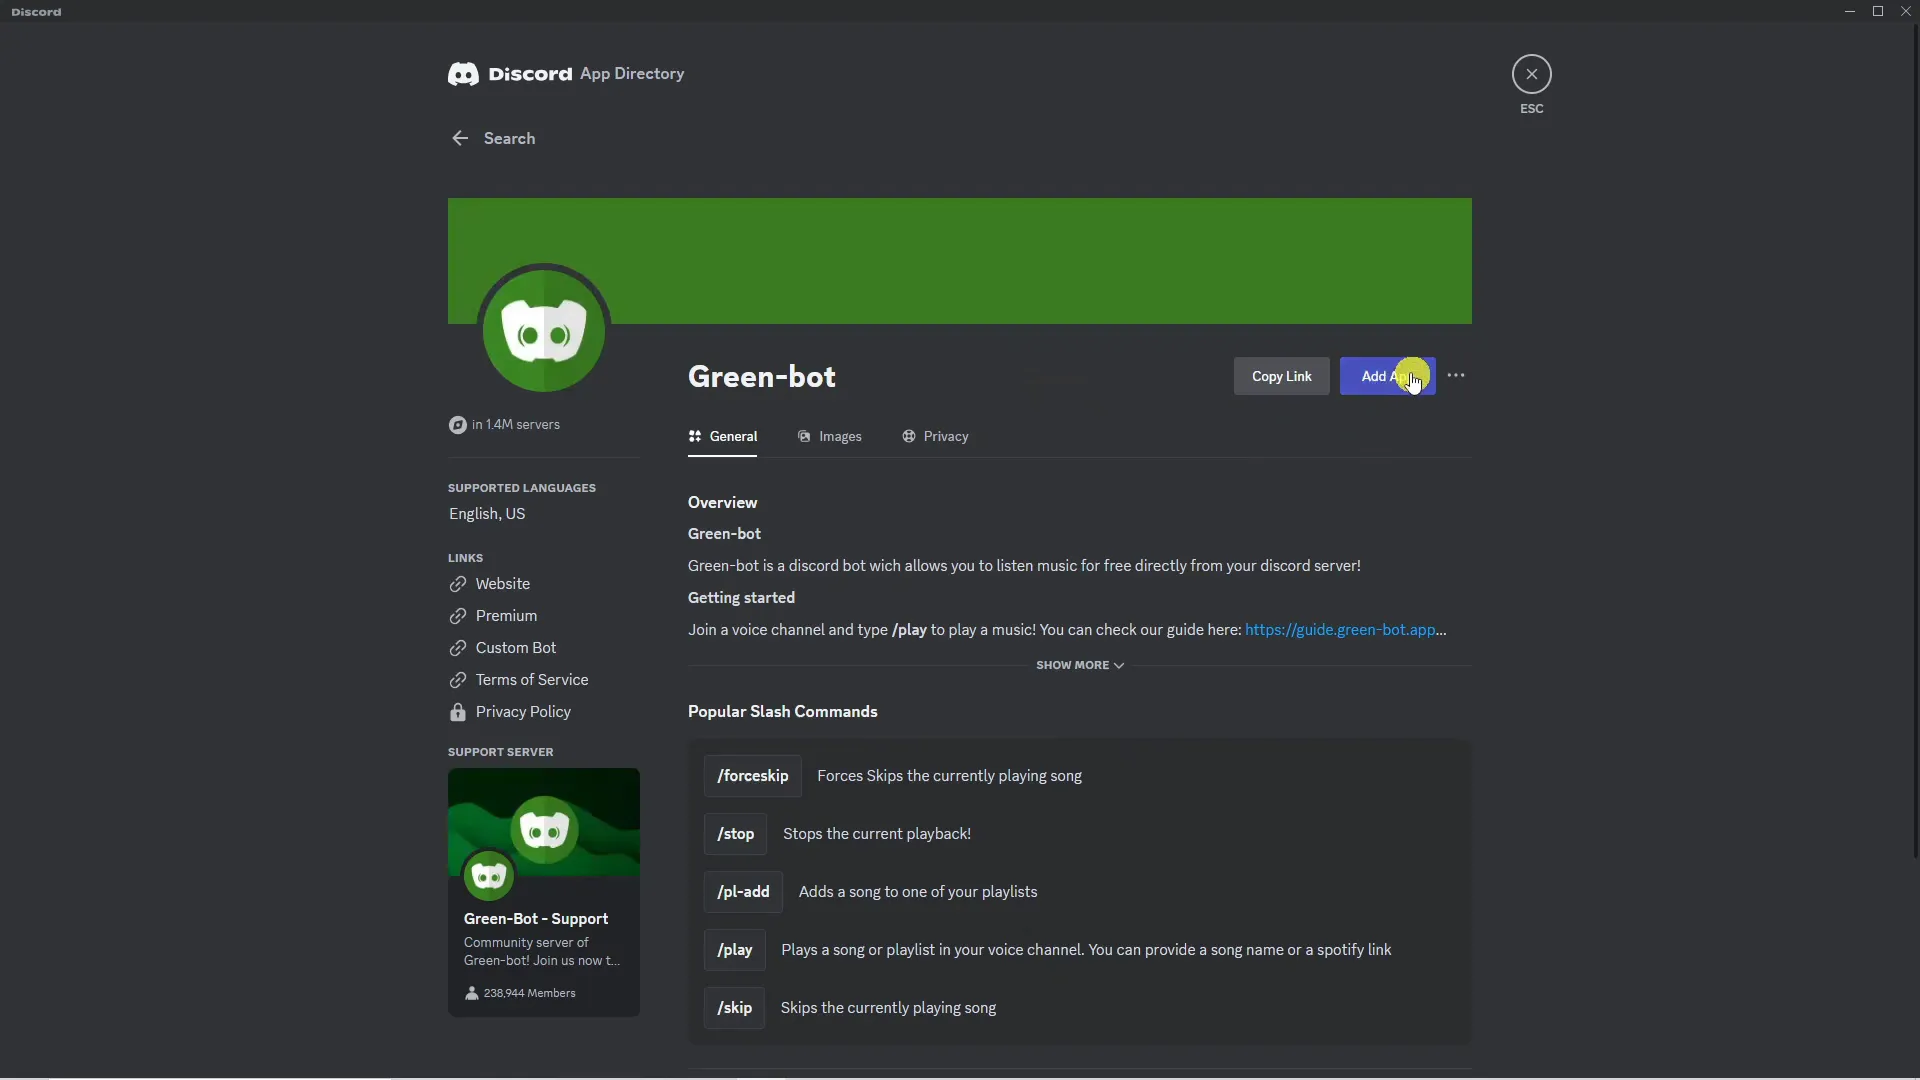The width and height of the screenshot is (1920, 1080).
Task: Open the Green-bot profile avatar
Action: pyautogui.click(x=544, y=331)
